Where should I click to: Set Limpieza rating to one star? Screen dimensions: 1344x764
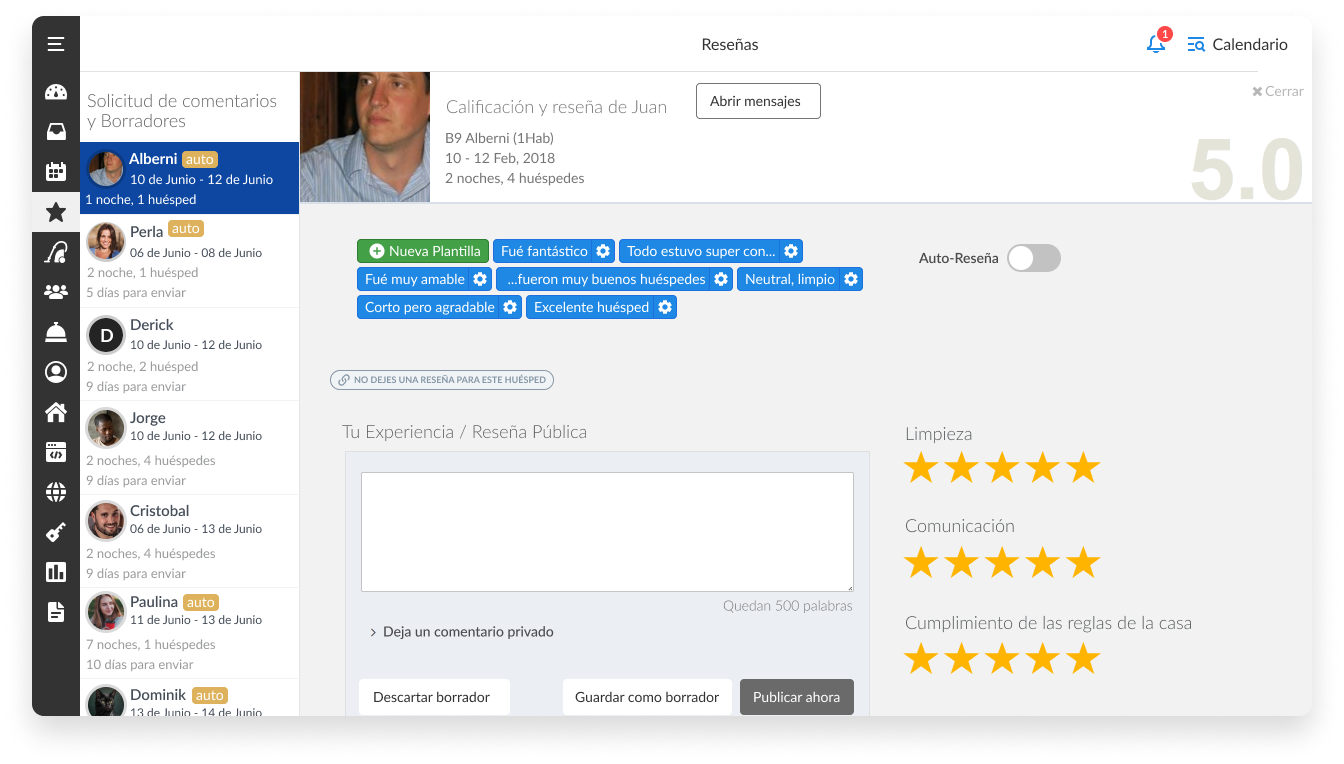921,468
